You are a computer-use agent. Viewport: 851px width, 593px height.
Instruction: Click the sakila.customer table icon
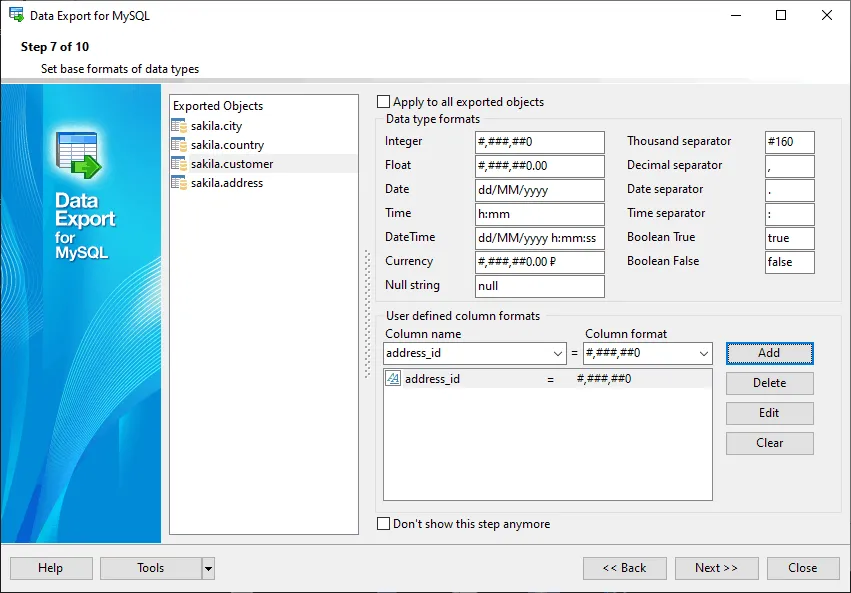[x=179, y=164]
